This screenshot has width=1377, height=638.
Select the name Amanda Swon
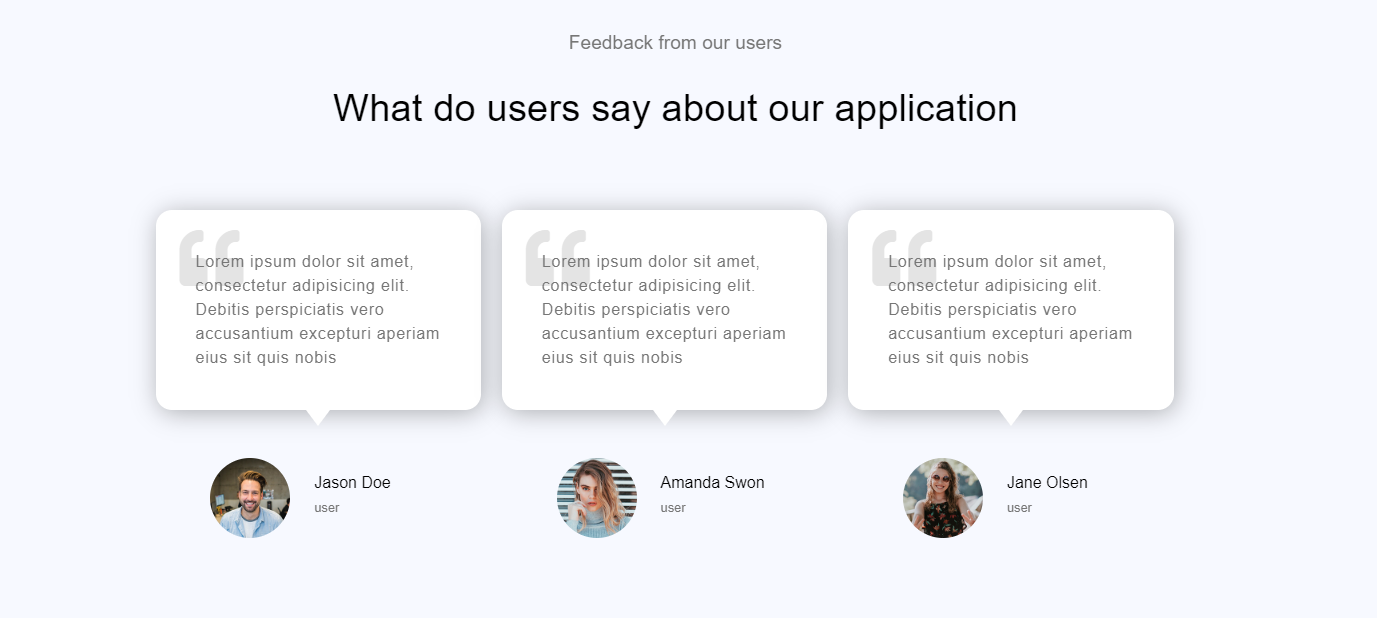712,482
